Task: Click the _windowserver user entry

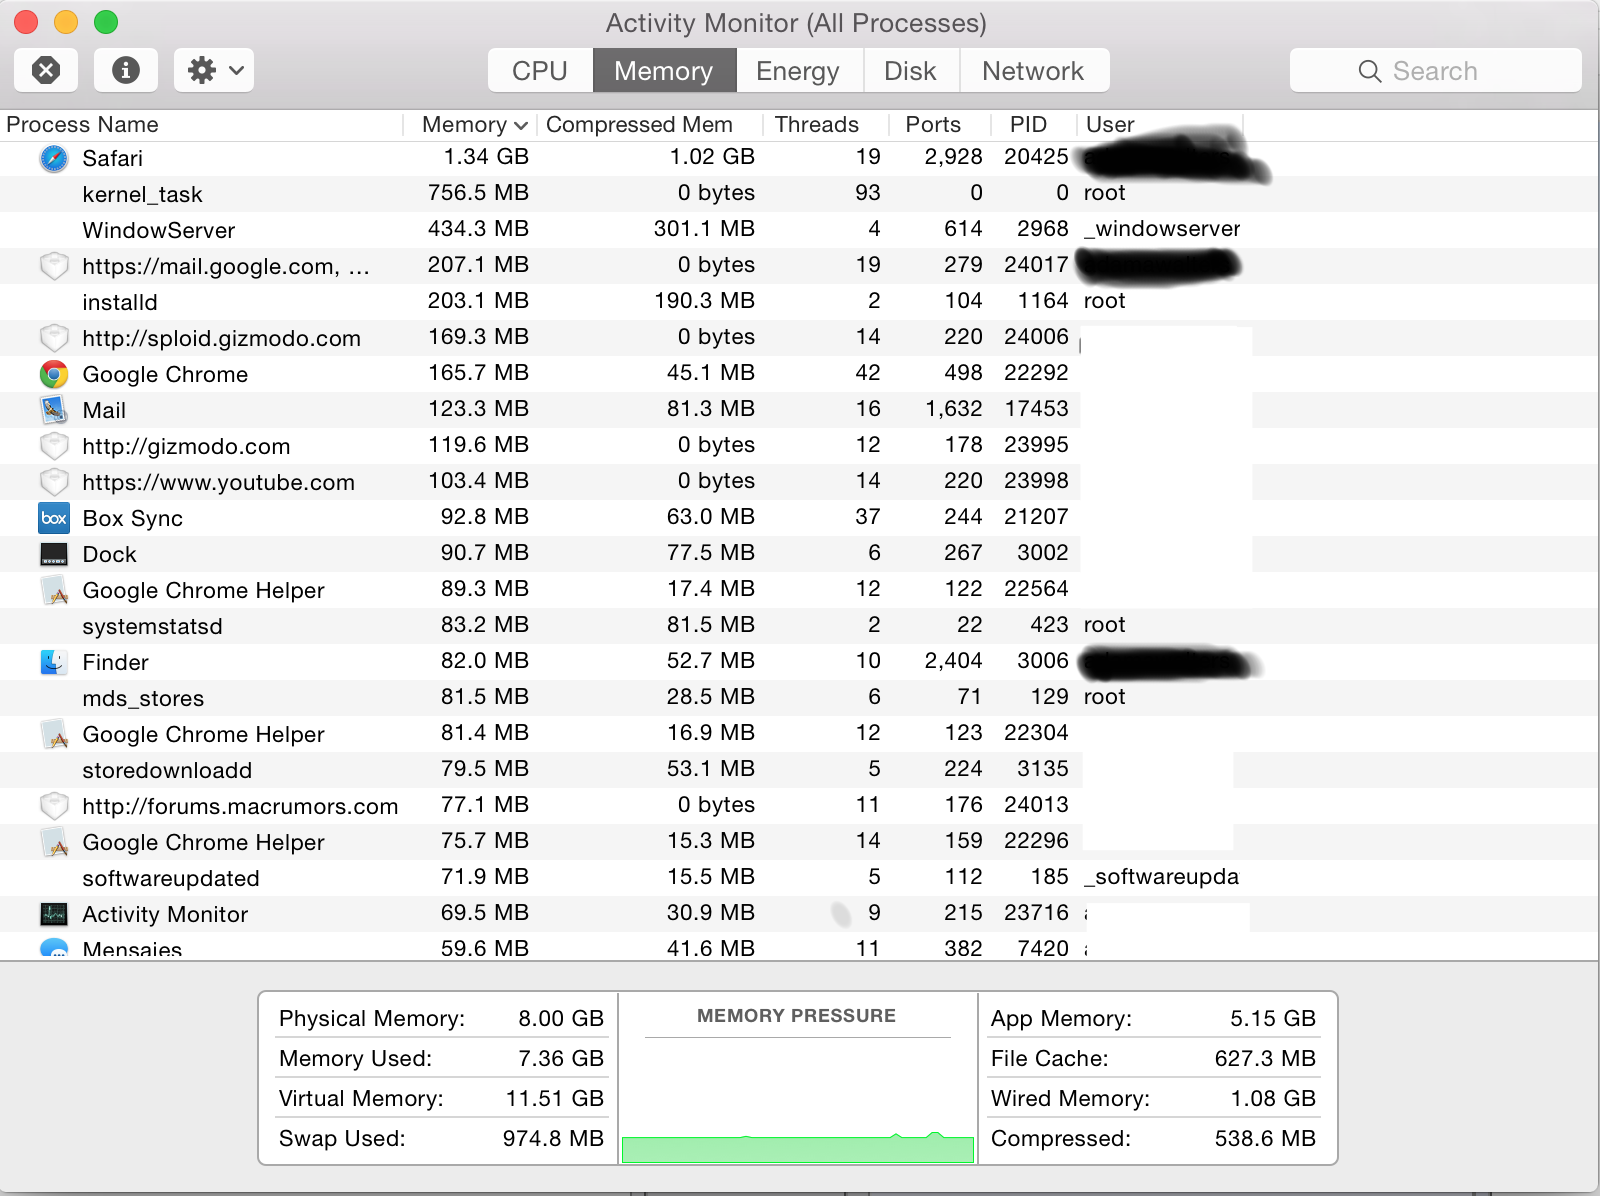Action: click(x=1162, y=229)
